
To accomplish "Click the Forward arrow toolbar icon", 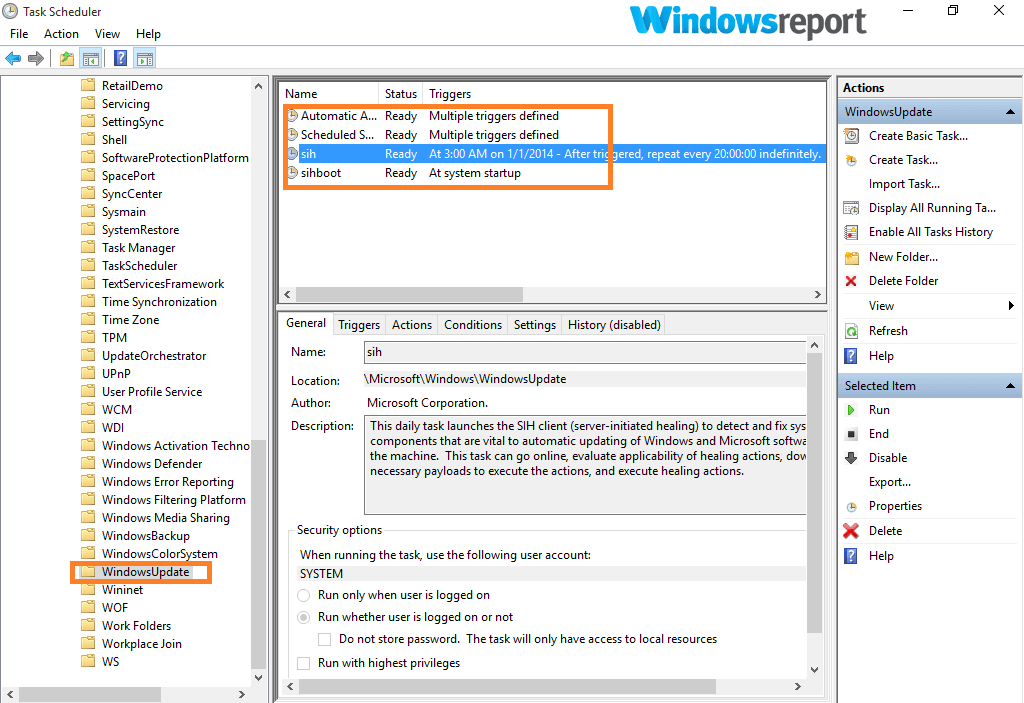I will tap(36, 59).
